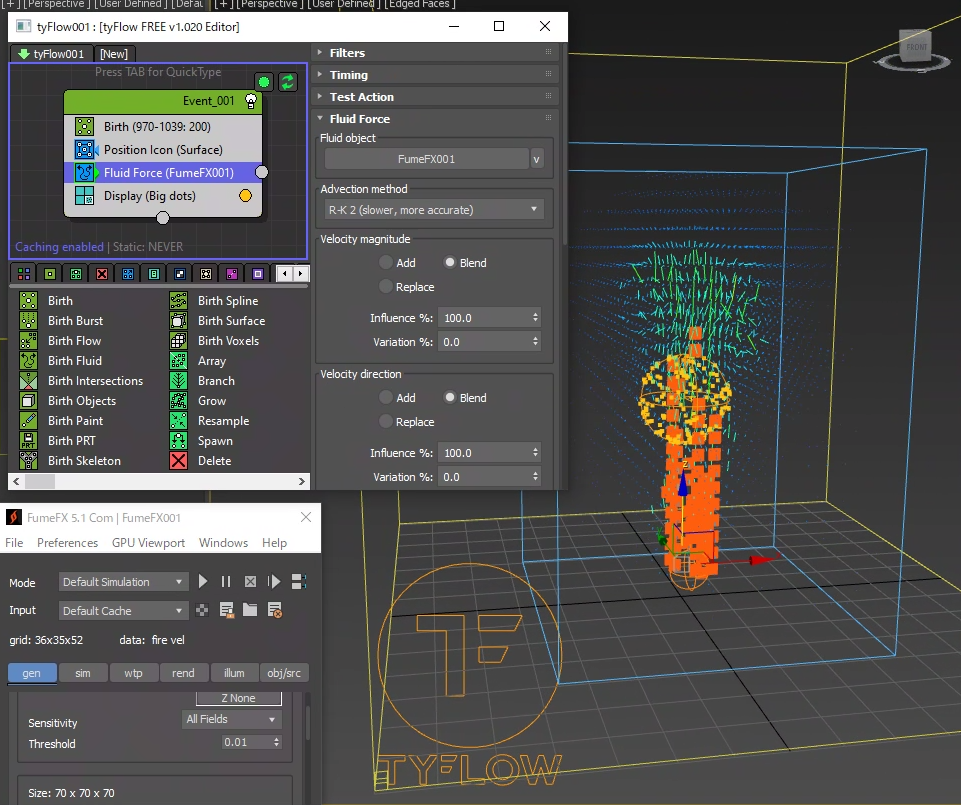This screenshot has height=805, width=961.
Task: Select the purple operator category icon
Action: [258, 274]
